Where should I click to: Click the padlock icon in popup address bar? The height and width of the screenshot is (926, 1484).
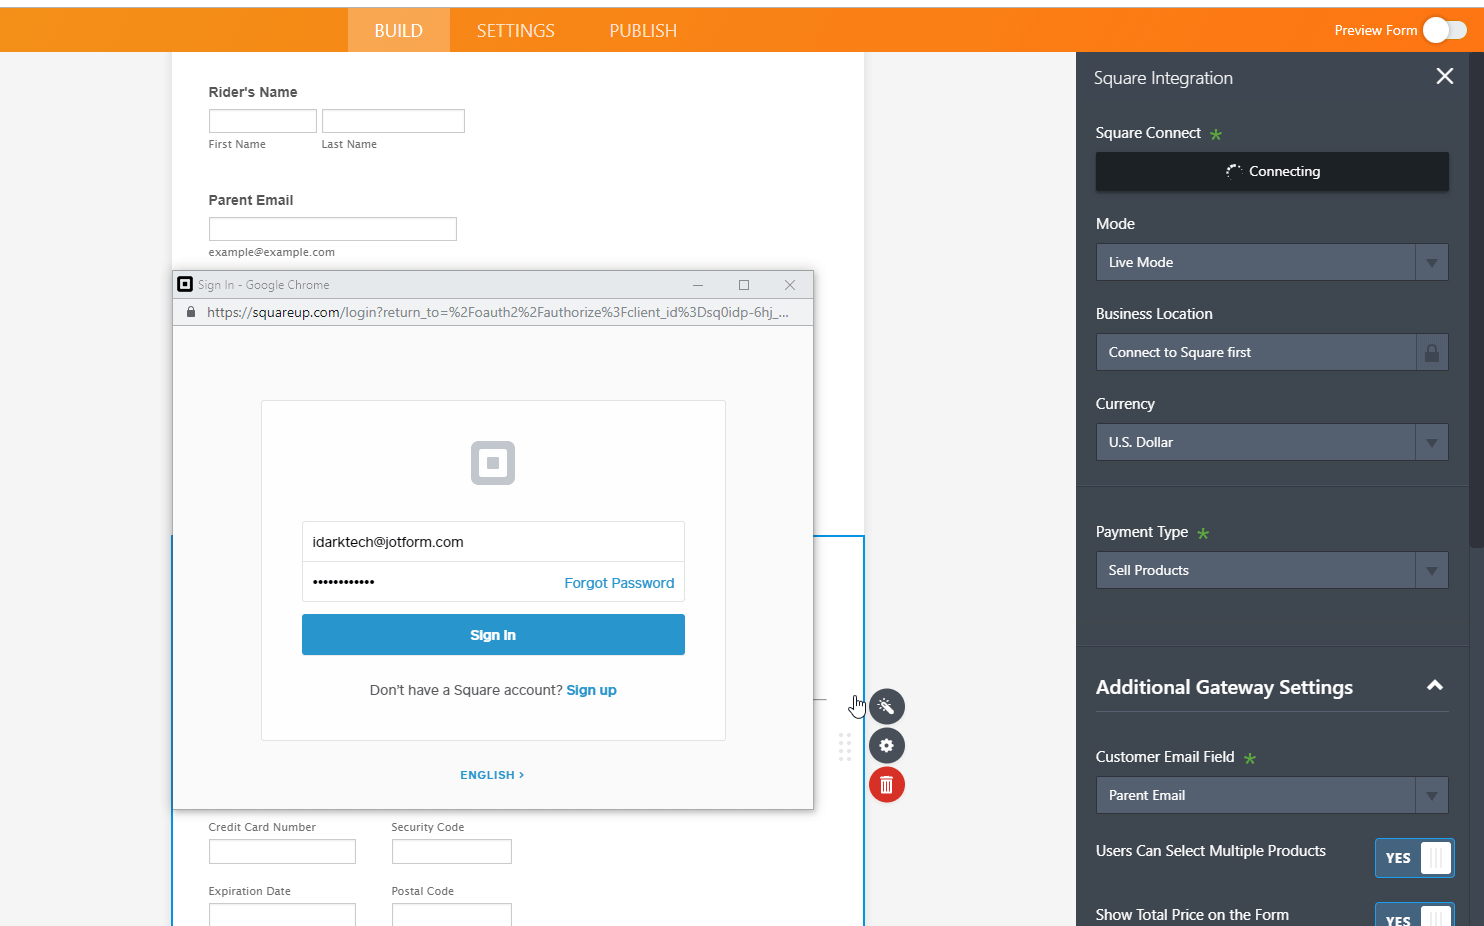191,313
